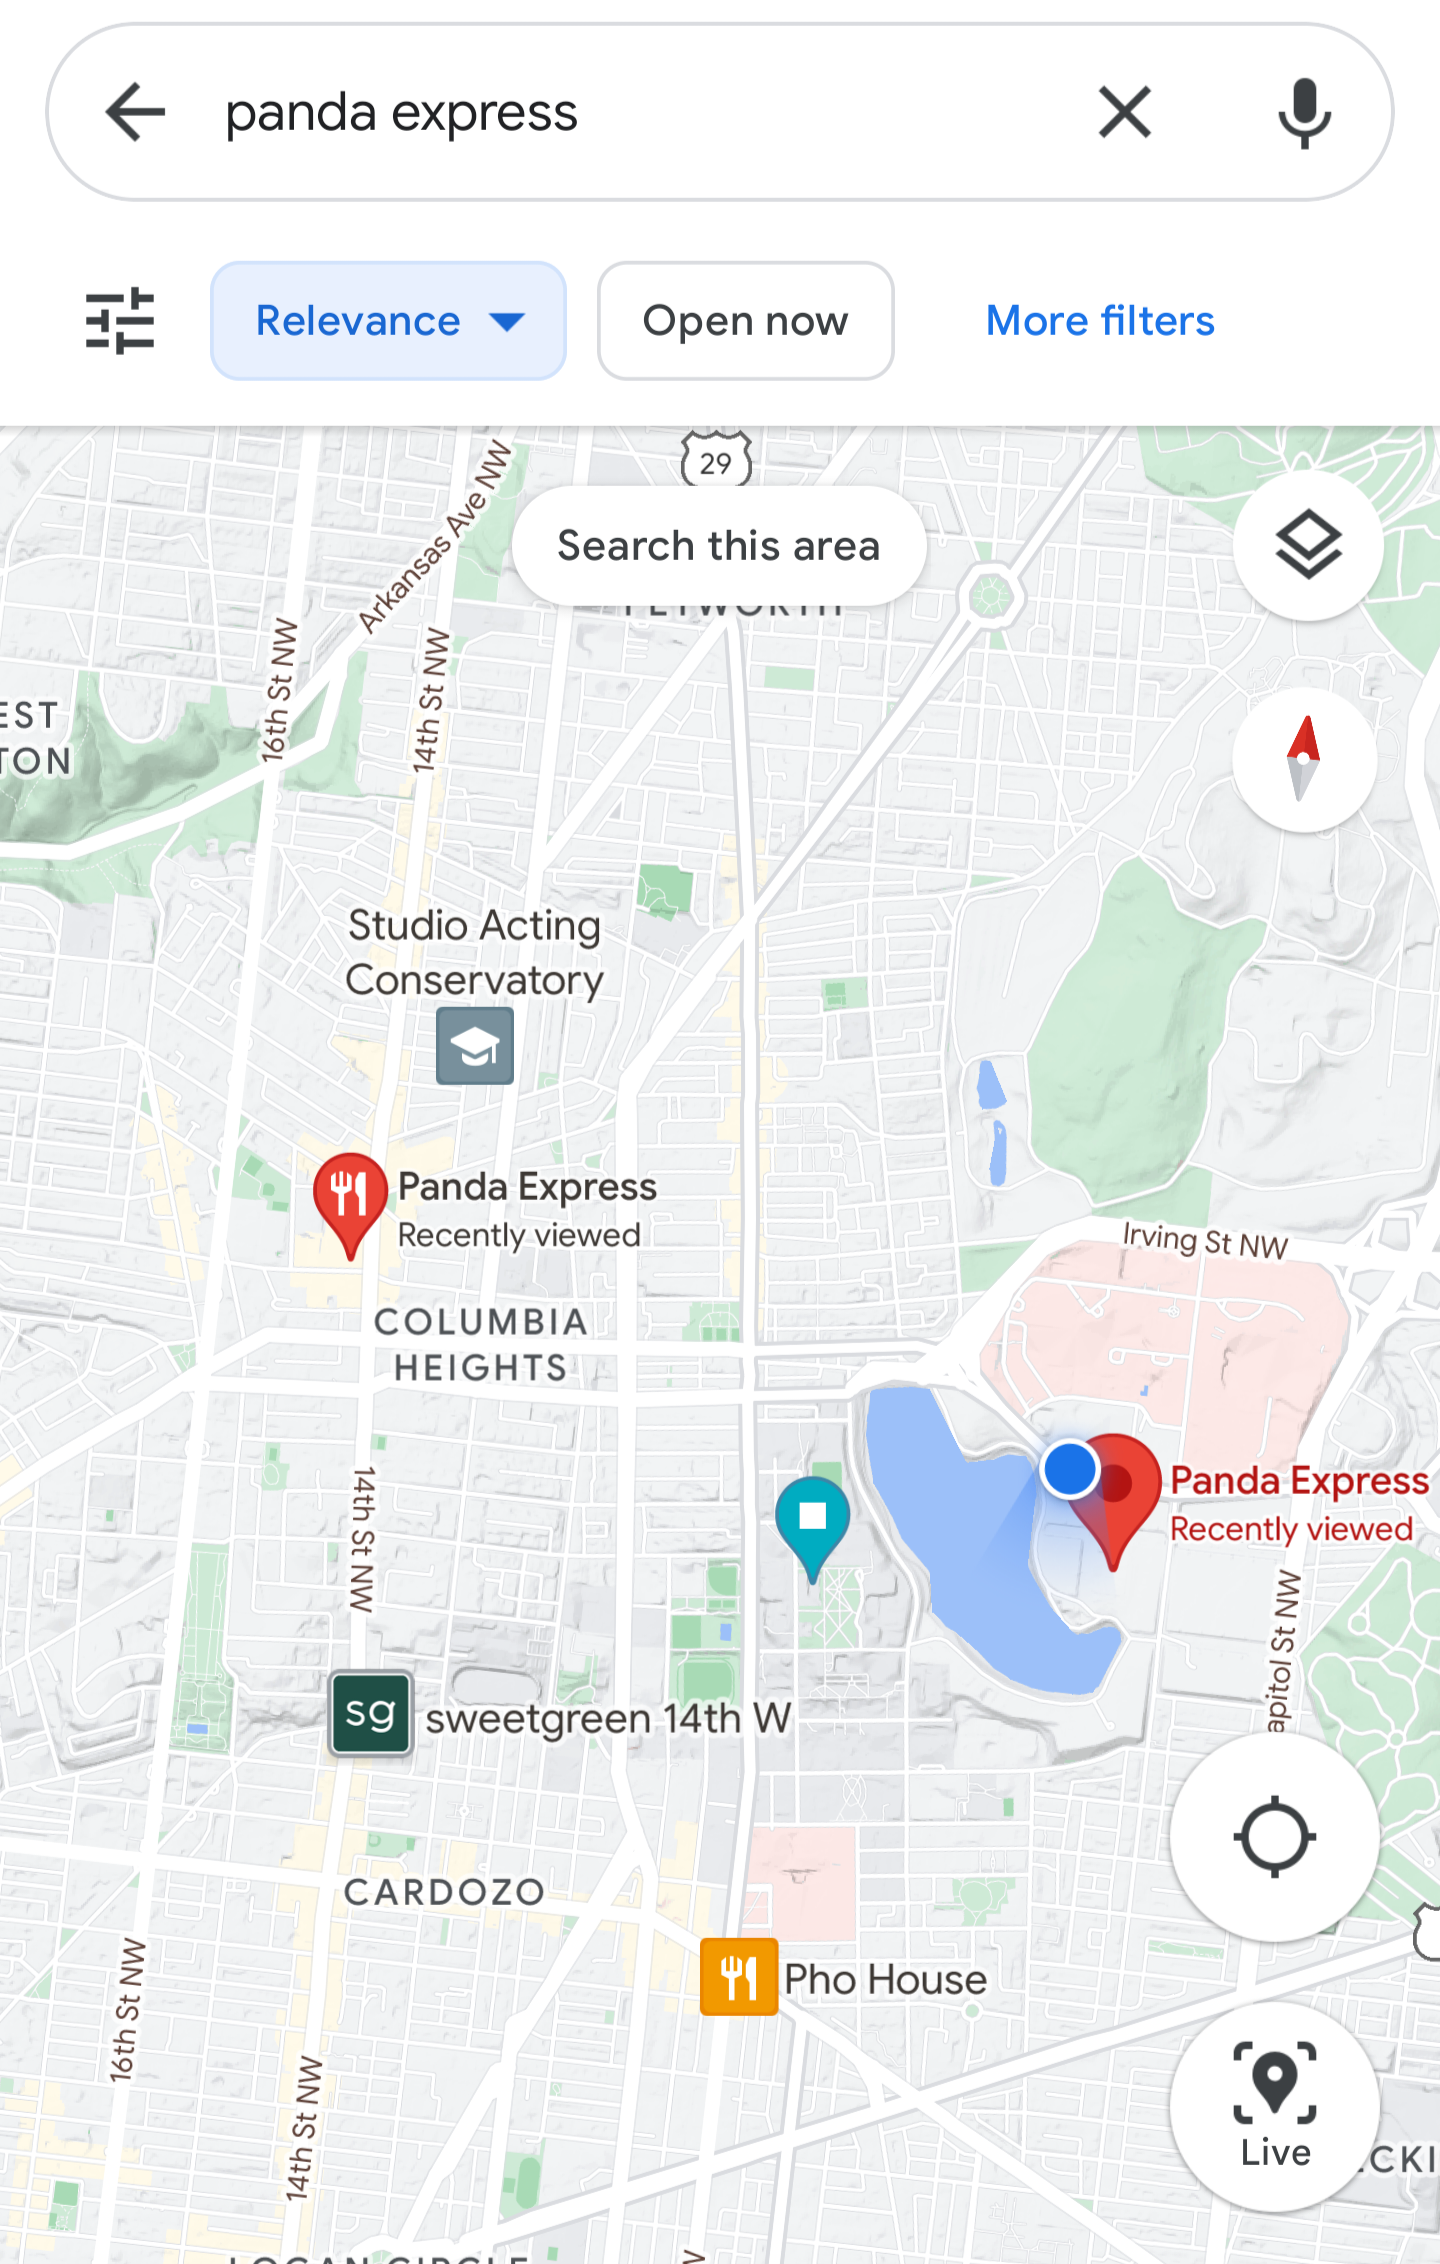Open the Pho House restaurant marker
1440x2264 pixels.
pyautogui.click(x=739, y=1976)
